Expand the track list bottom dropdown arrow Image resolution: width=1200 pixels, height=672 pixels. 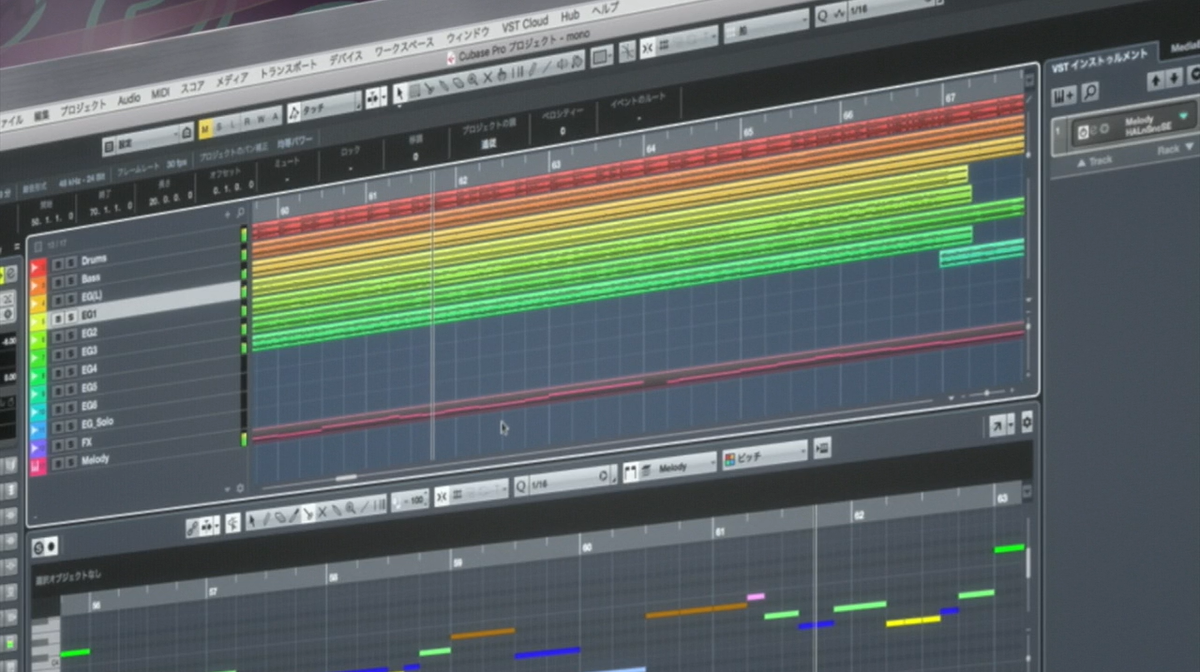coord(228,490)
